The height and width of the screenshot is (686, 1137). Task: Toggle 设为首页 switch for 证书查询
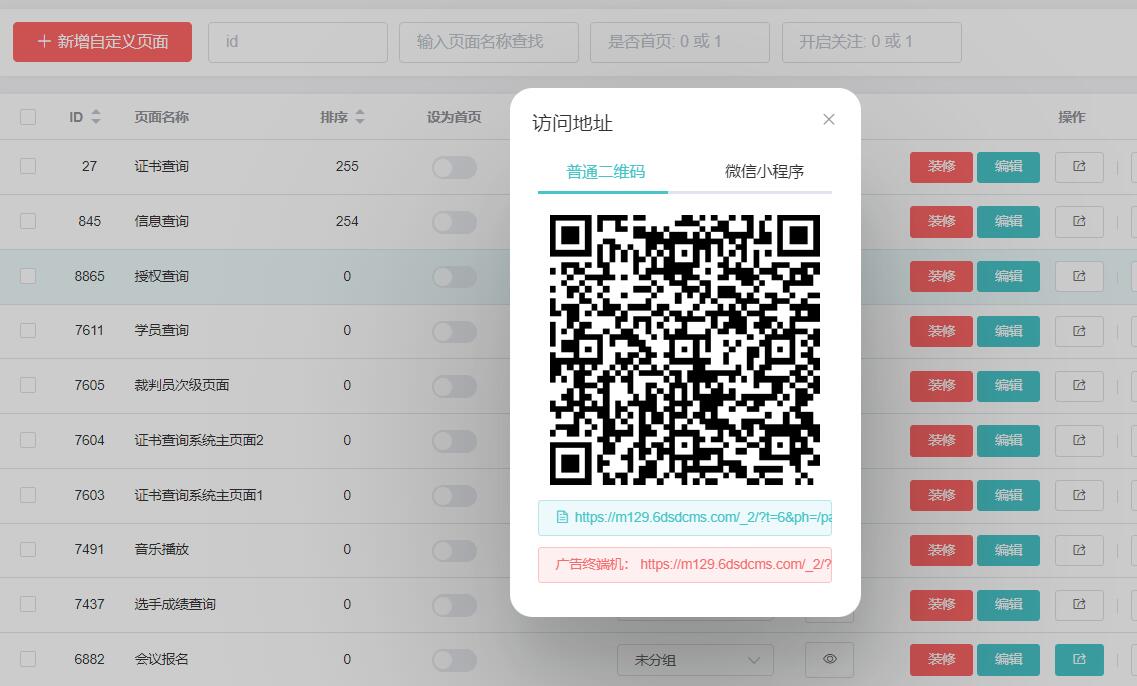click(x=455, y=167)
